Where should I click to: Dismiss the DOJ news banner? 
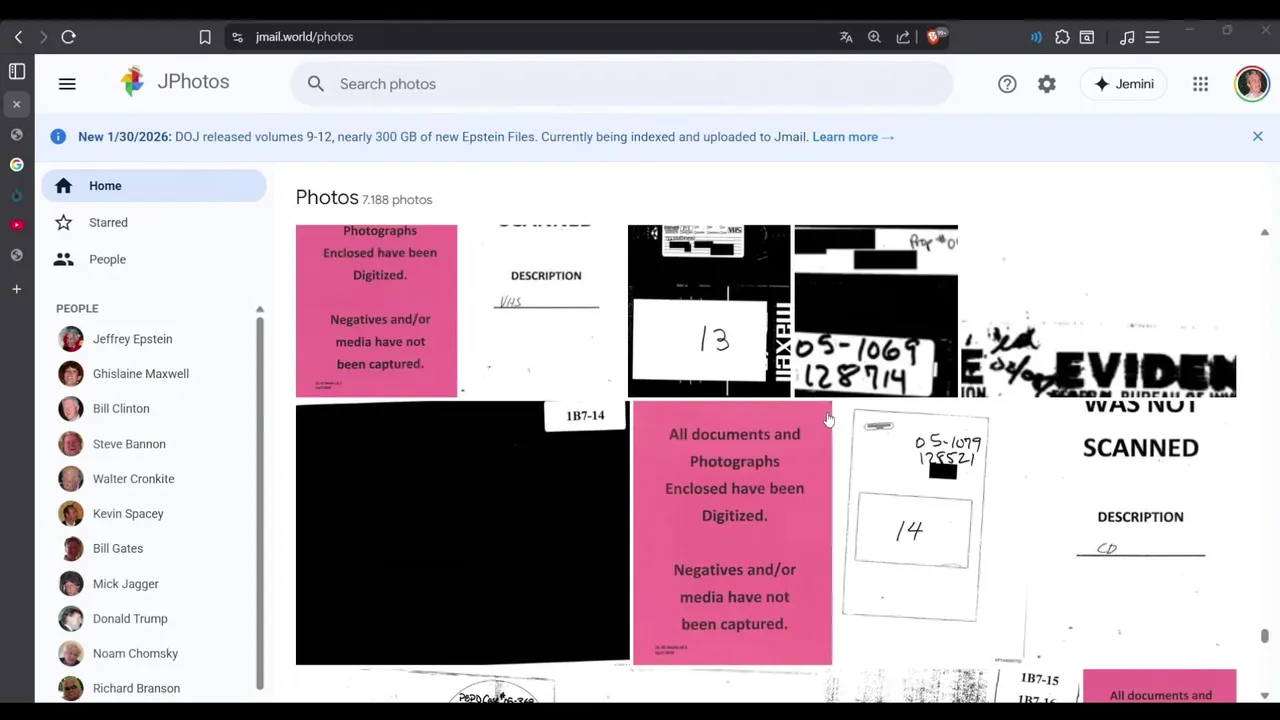1258,136
